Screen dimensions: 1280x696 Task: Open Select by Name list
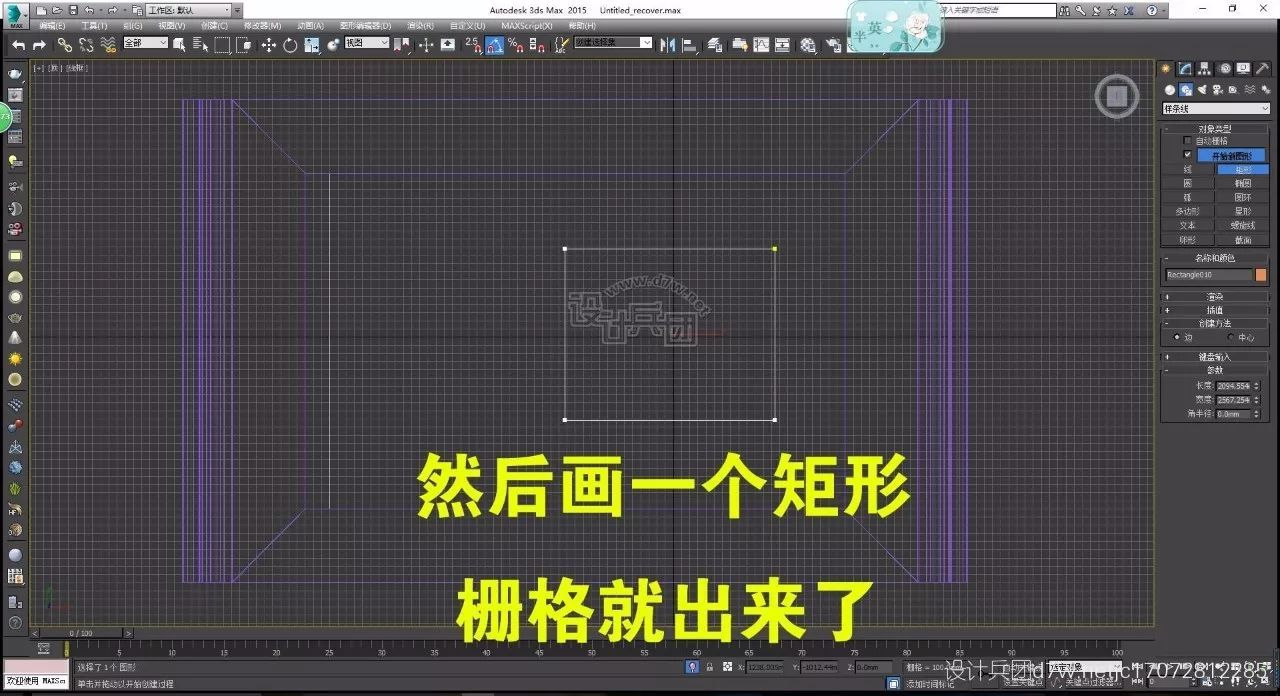200,45
